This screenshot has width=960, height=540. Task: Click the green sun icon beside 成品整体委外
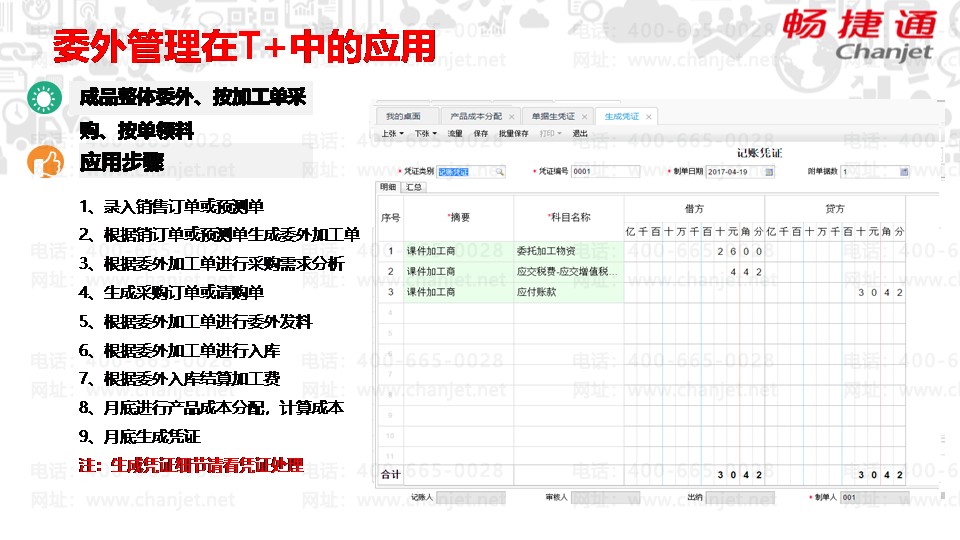[x=45, y=98]
